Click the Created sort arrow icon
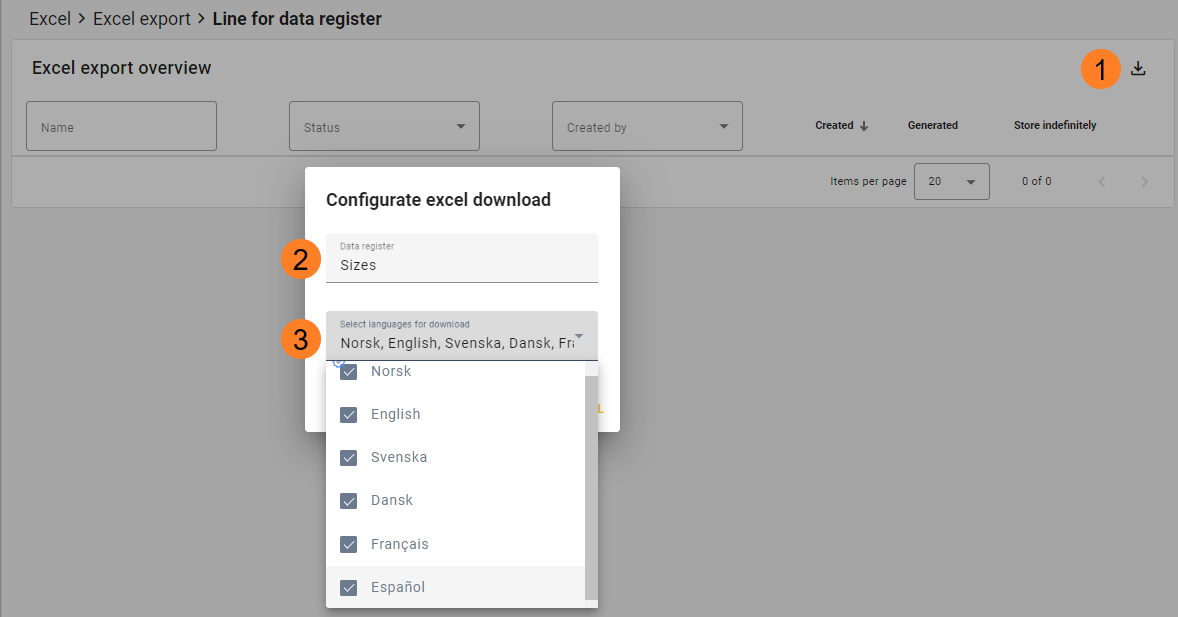The height and width of the screenshot is (617, 1178). (864, 126)
